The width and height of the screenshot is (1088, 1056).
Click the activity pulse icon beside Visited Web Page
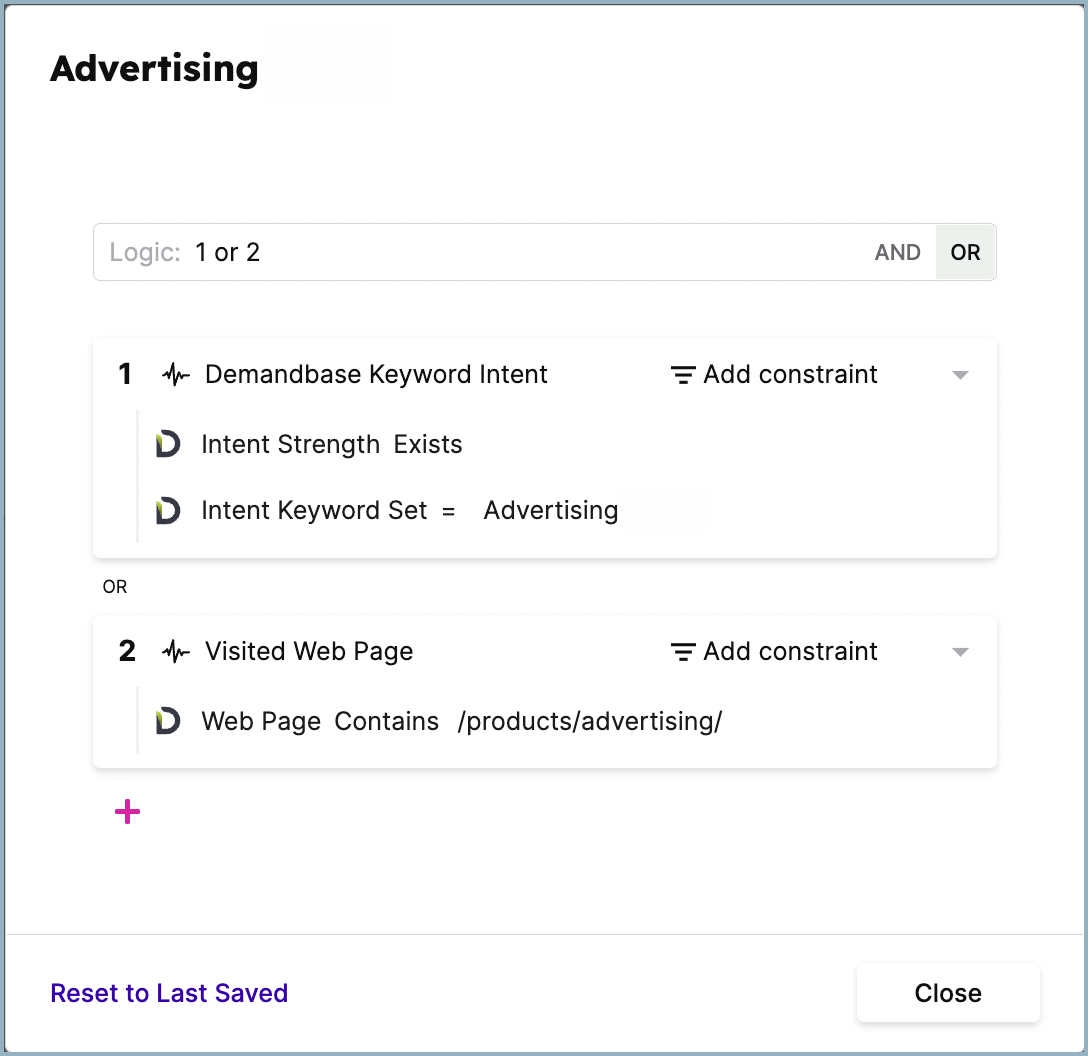click(x=176, y=652)
